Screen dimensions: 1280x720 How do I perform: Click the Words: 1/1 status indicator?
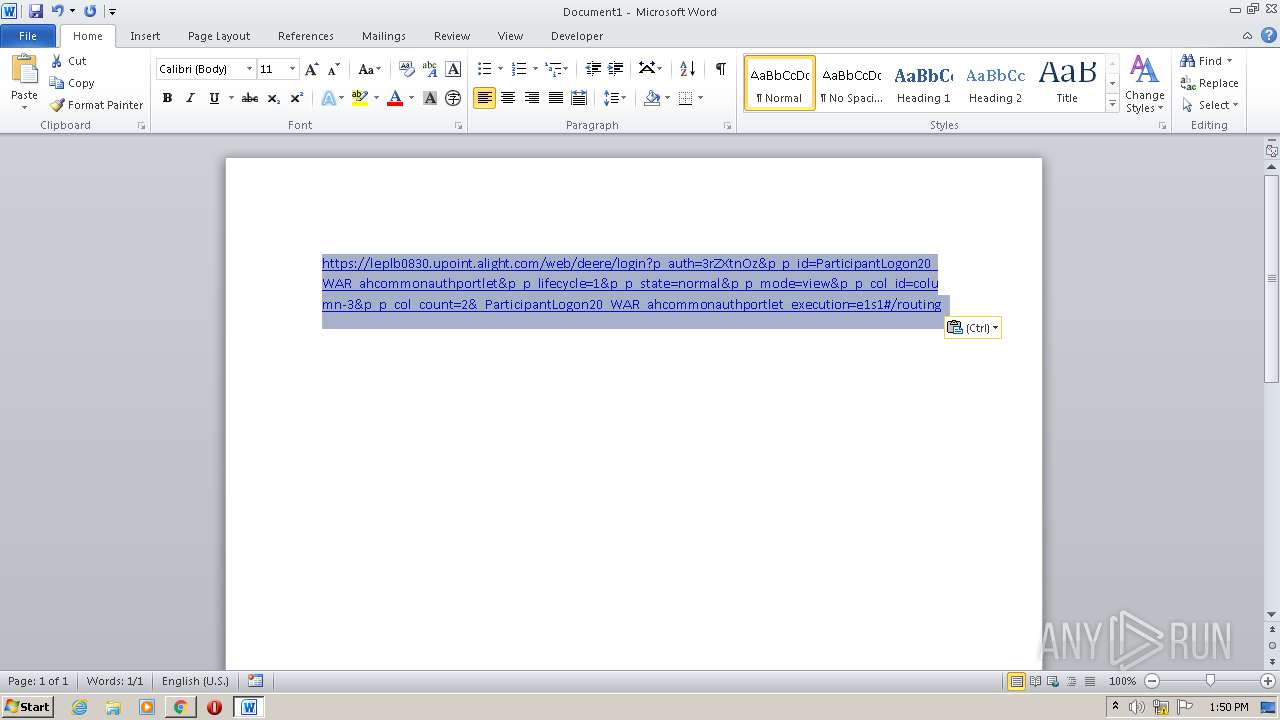pyautogui.click(x=115, y=681)
